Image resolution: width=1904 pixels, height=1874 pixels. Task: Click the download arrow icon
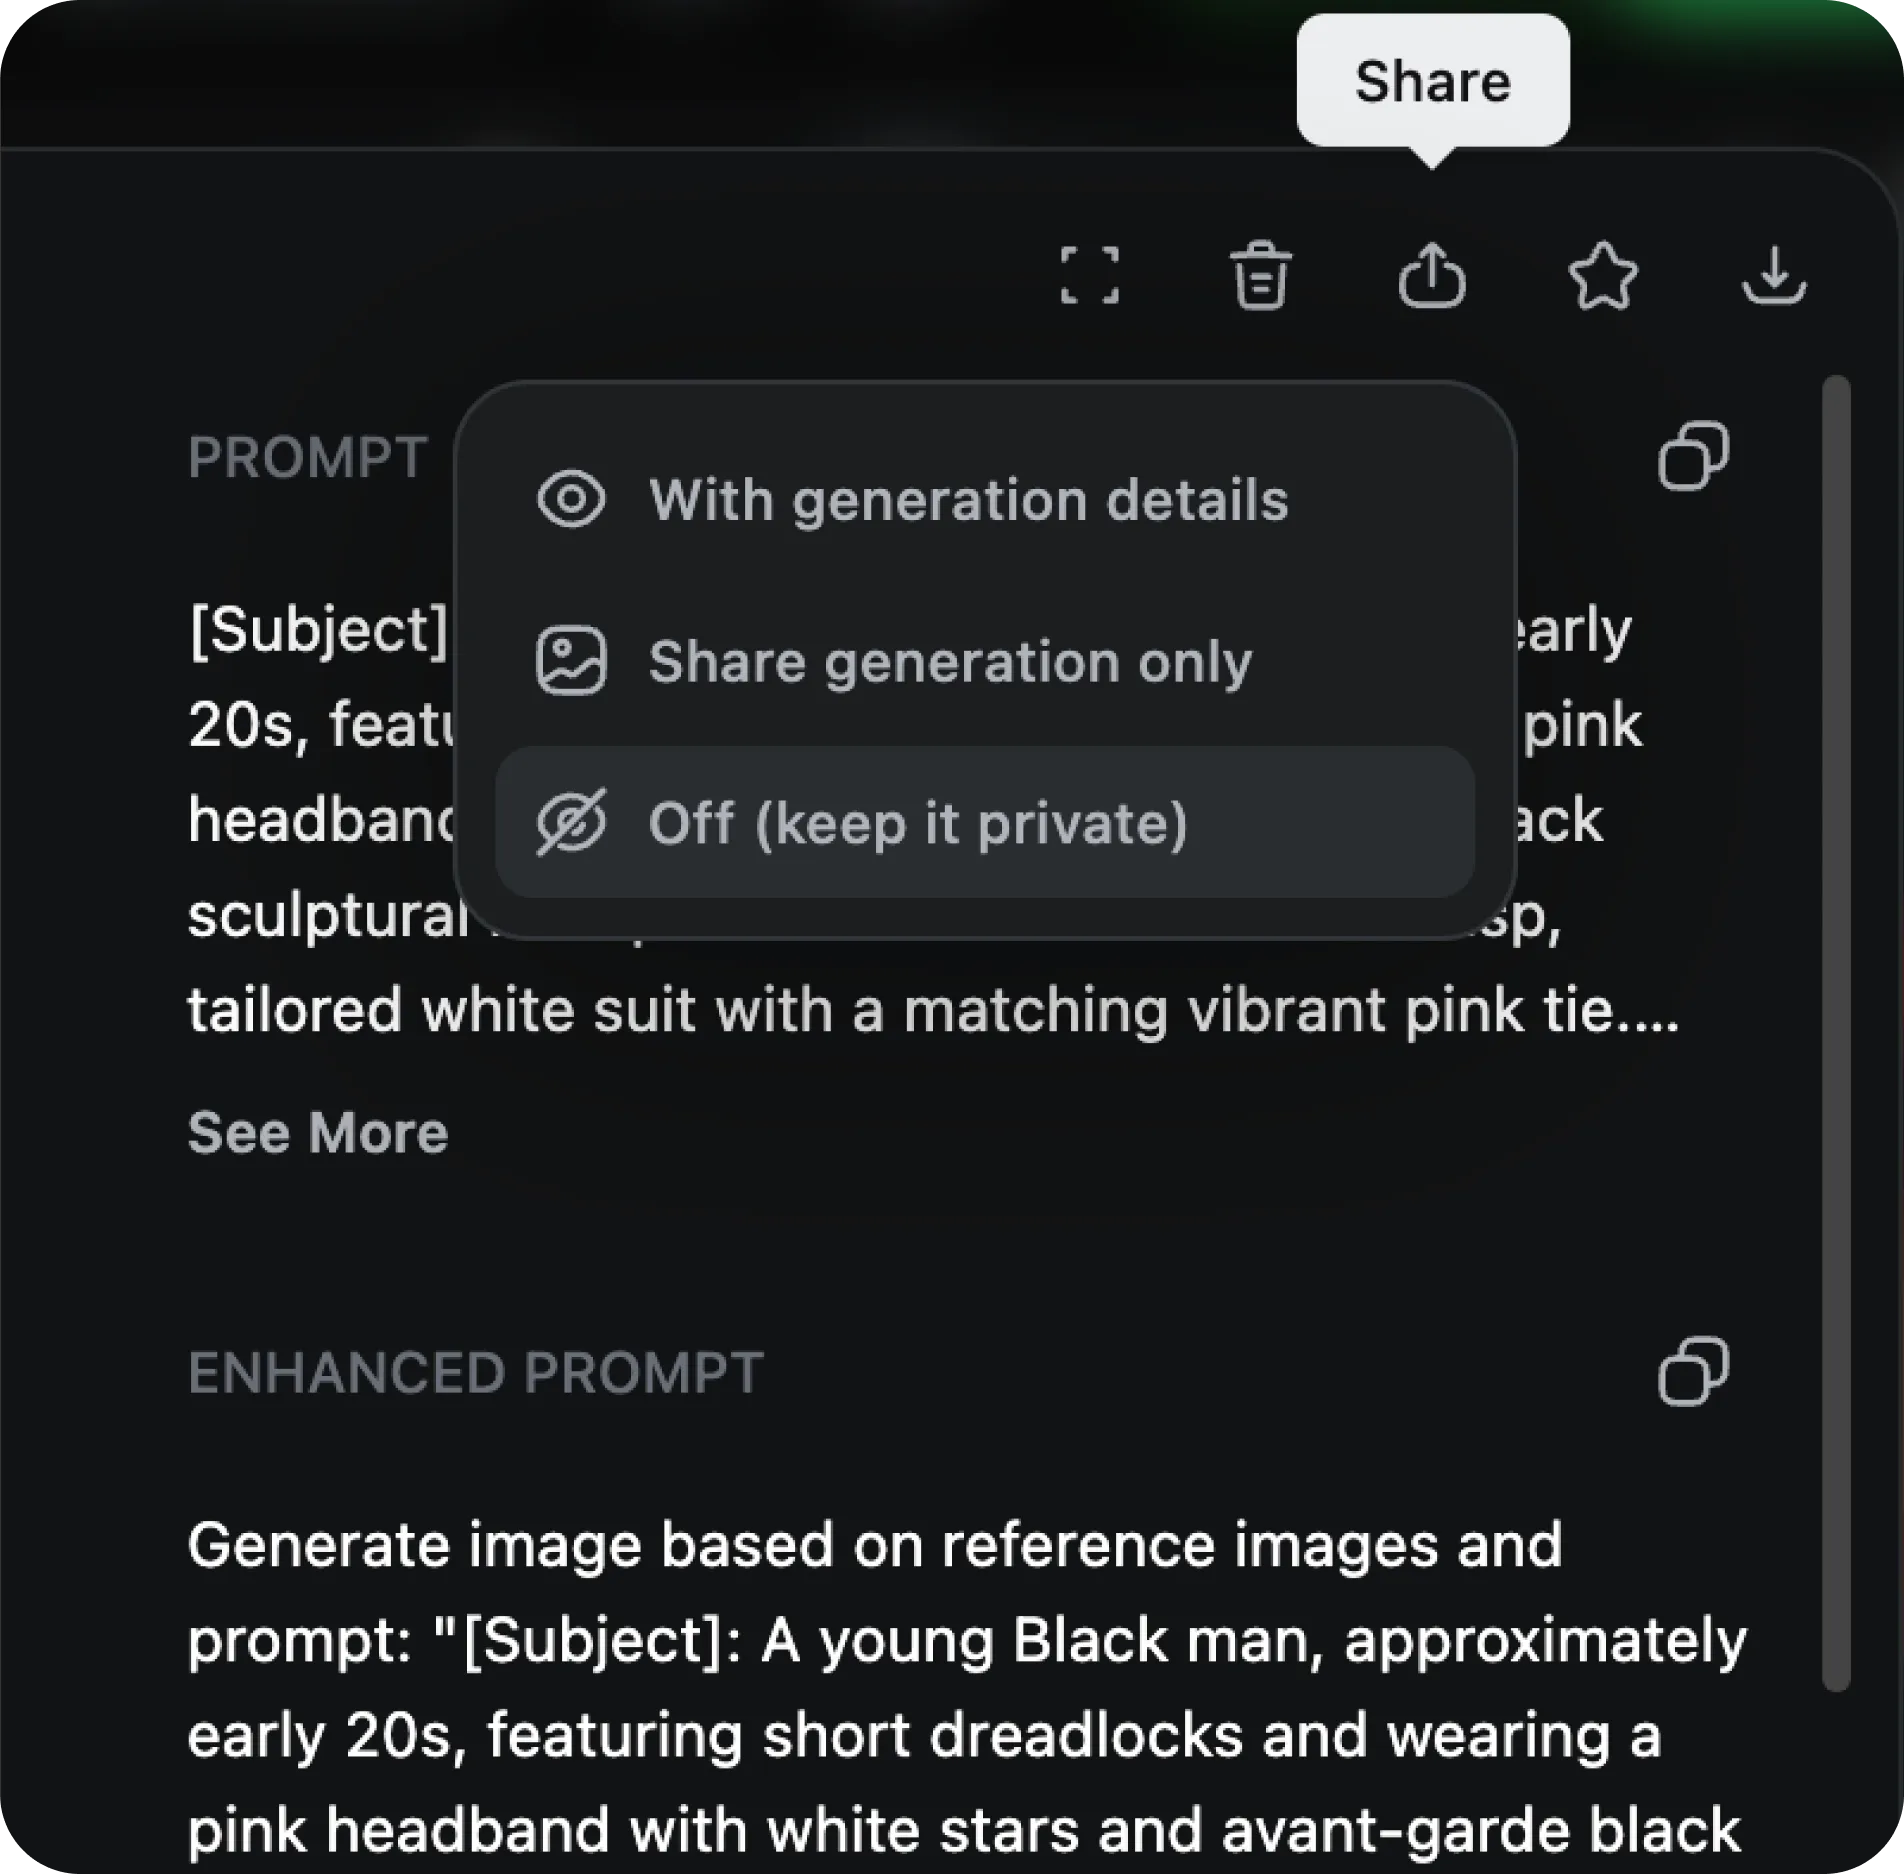(1774, 275)
